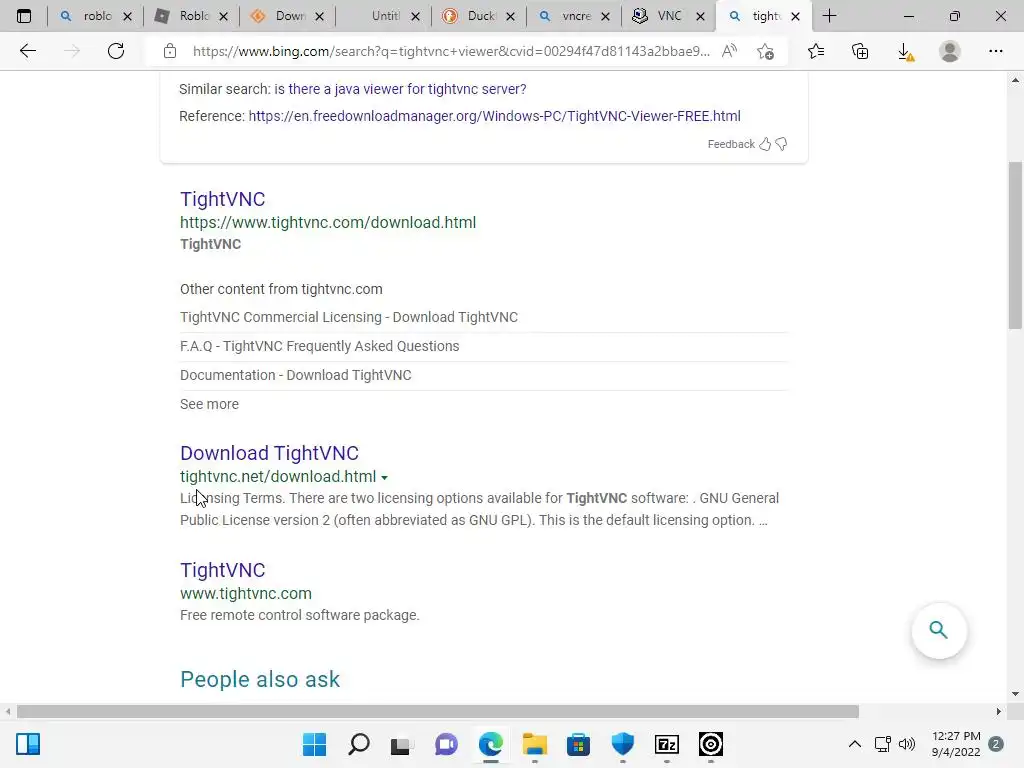Close the VNC tab

tap(700, 16)
